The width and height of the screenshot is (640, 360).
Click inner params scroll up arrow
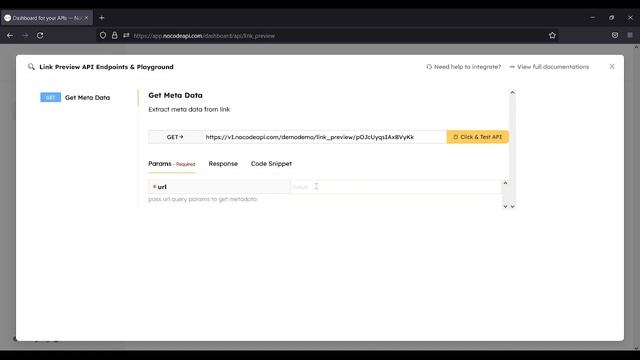pyautogui.click(x=505, y=183)
